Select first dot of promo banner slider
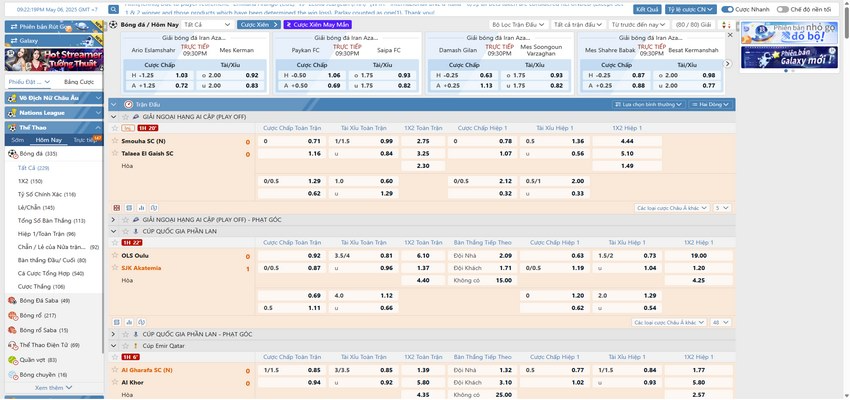This screenshot has height=400, width=850. (x=785, y=70)
